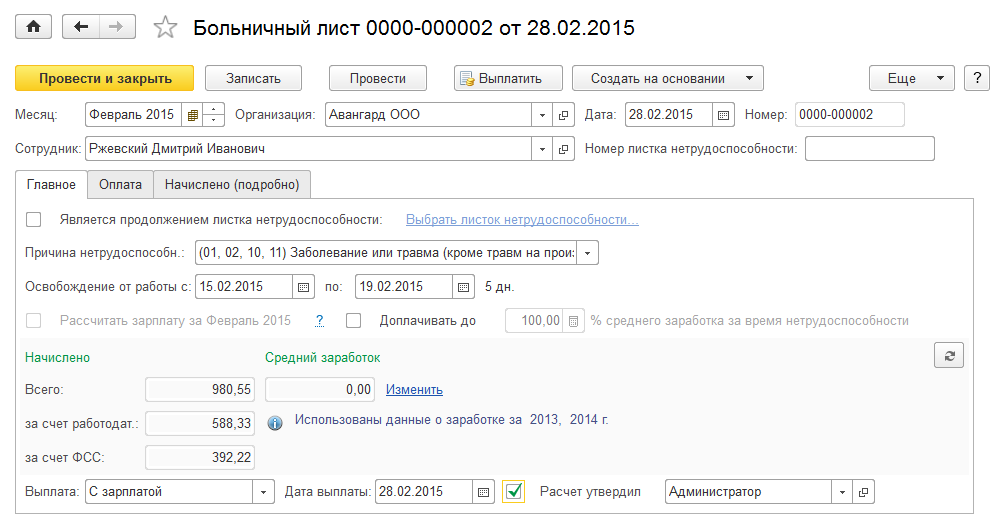
Task: Click the blue info icon
Action: [276, 423]
